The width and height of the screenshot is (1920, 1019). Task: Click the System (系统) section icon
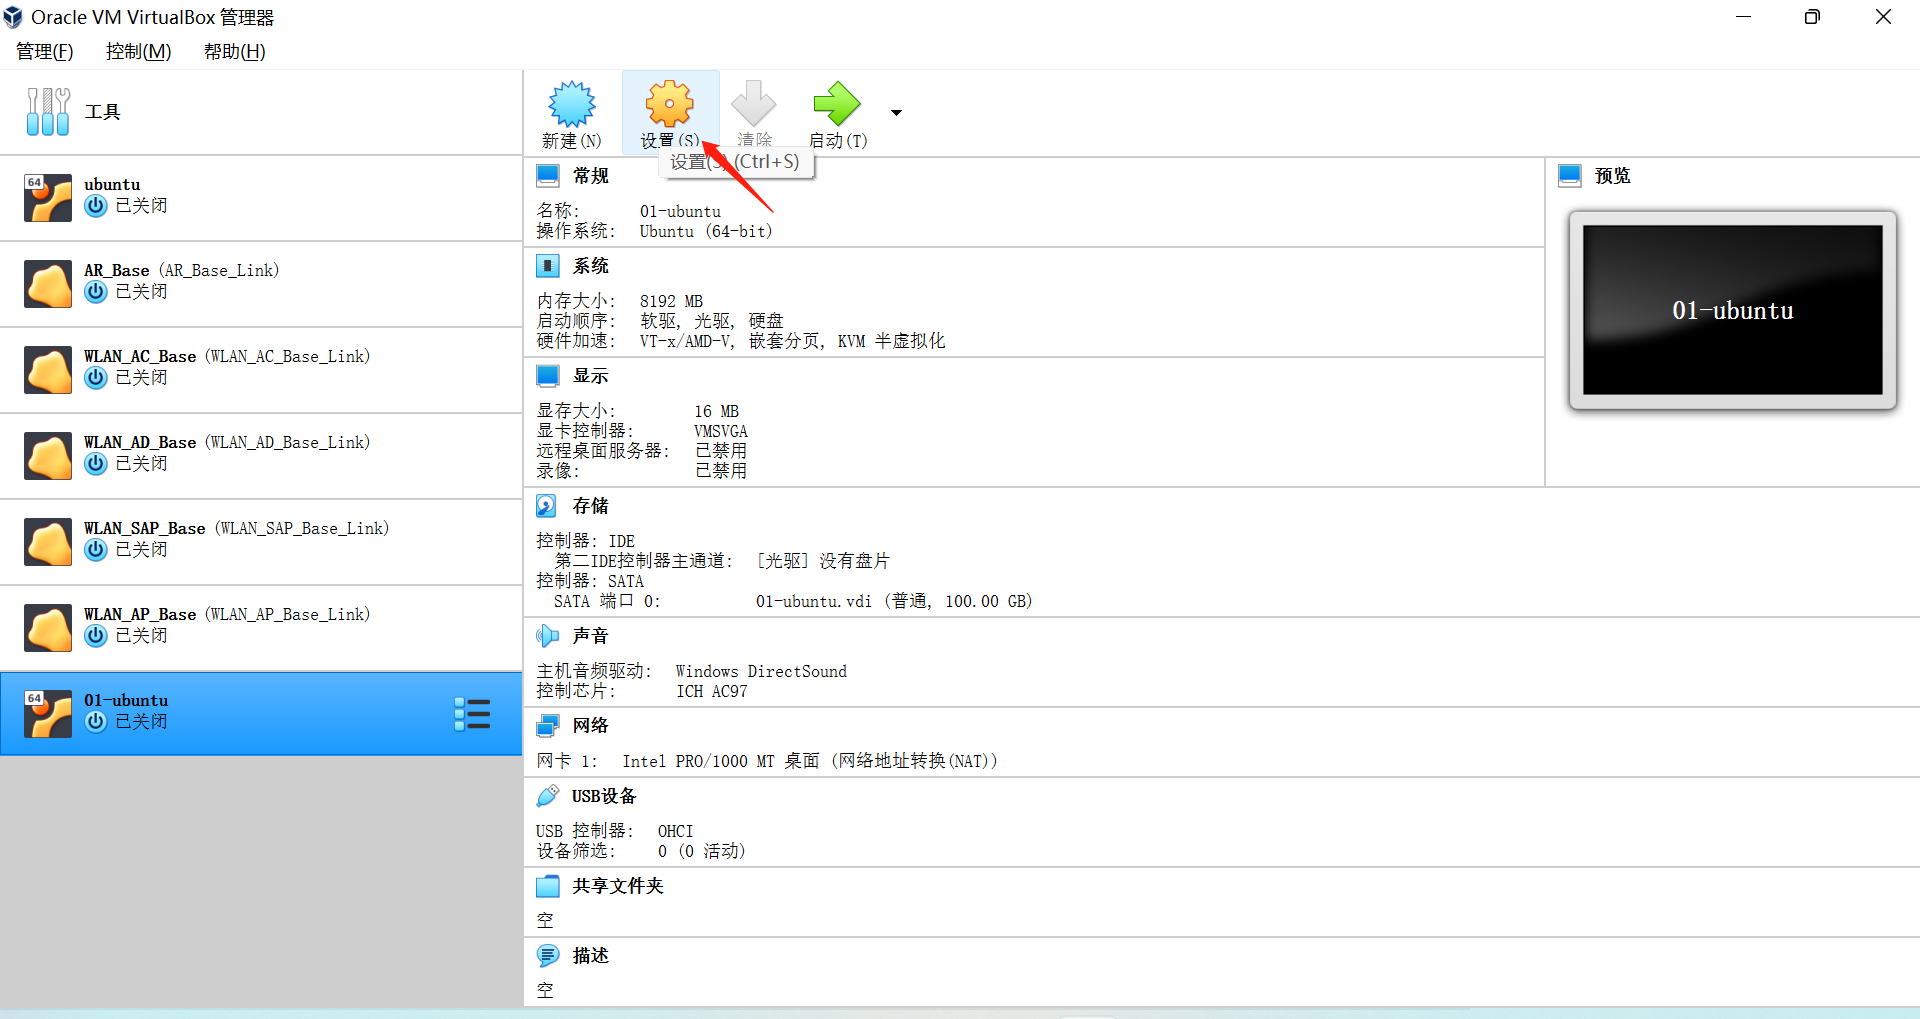pyautogui.click(x=548, y=266)
